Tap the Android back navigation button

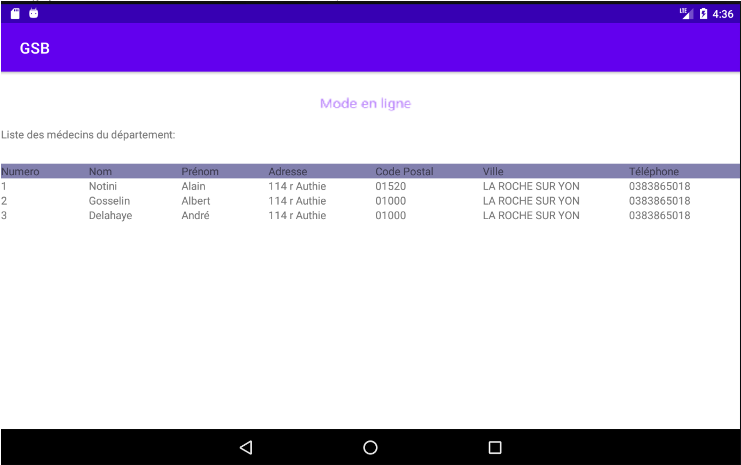click(x=246, y=448)
